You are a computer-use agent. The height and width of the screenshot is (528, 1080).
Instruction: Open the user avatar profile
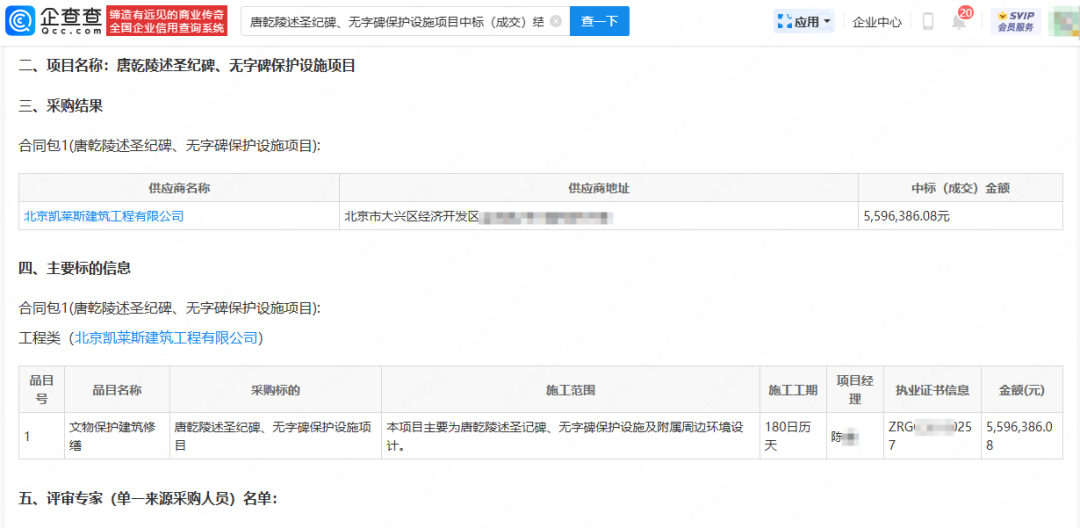coord(1063,21)
